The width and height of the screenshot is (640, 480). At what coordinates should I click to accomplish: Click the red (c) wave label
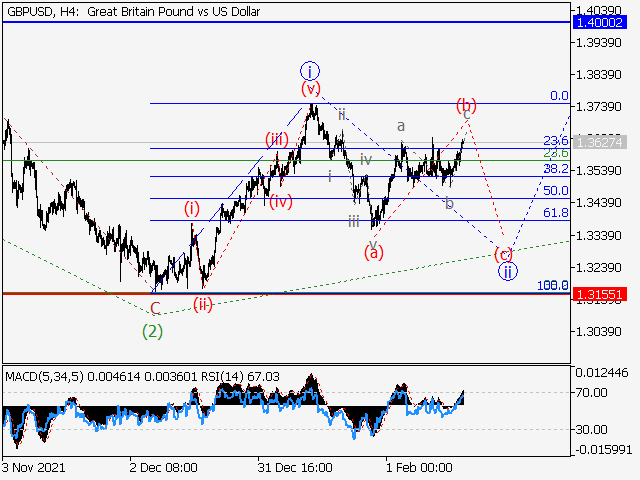[503, 255]
